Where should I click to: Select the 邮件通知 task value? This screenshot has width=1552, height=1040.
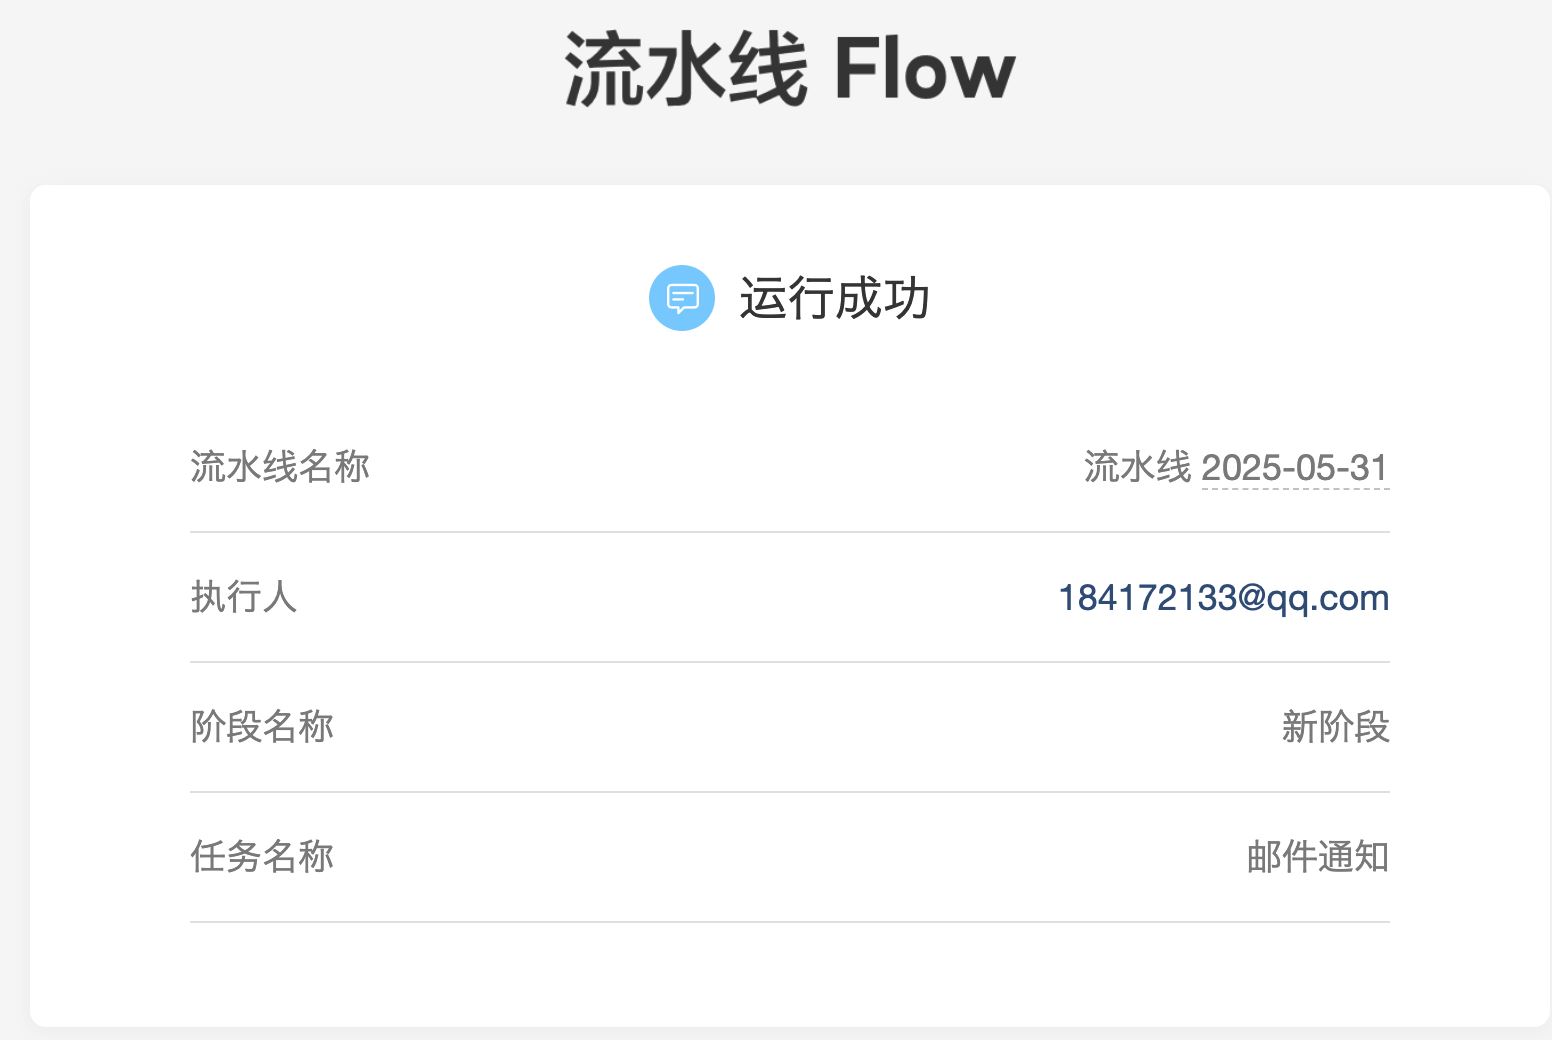click(1317, 857)
